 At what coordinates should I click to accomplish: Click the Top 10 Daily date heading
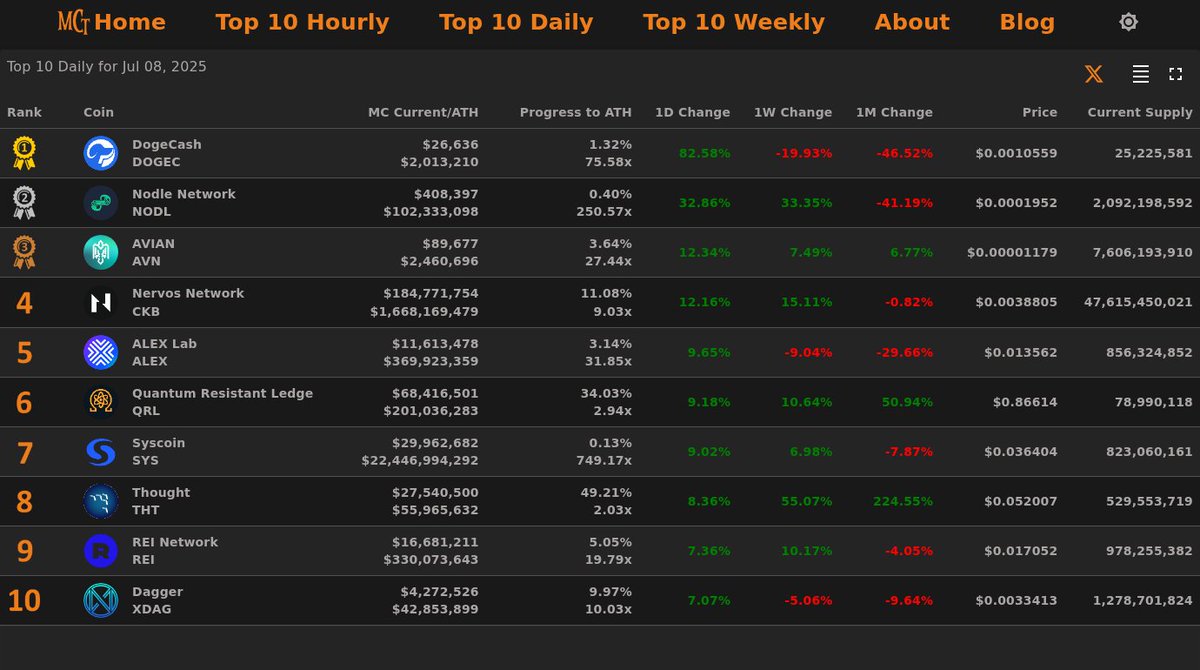107,67
